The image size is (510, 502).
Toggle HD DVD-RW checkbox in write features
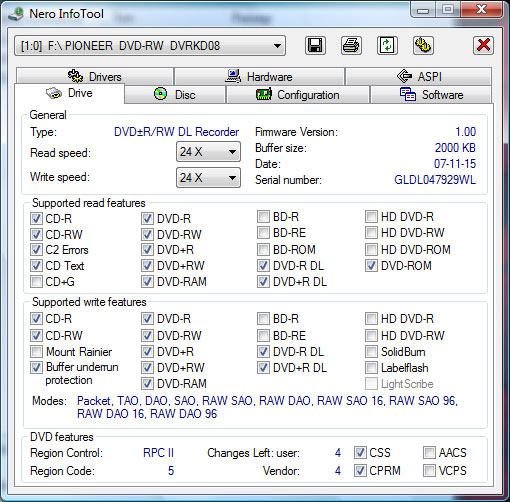(x=371, y=335)
